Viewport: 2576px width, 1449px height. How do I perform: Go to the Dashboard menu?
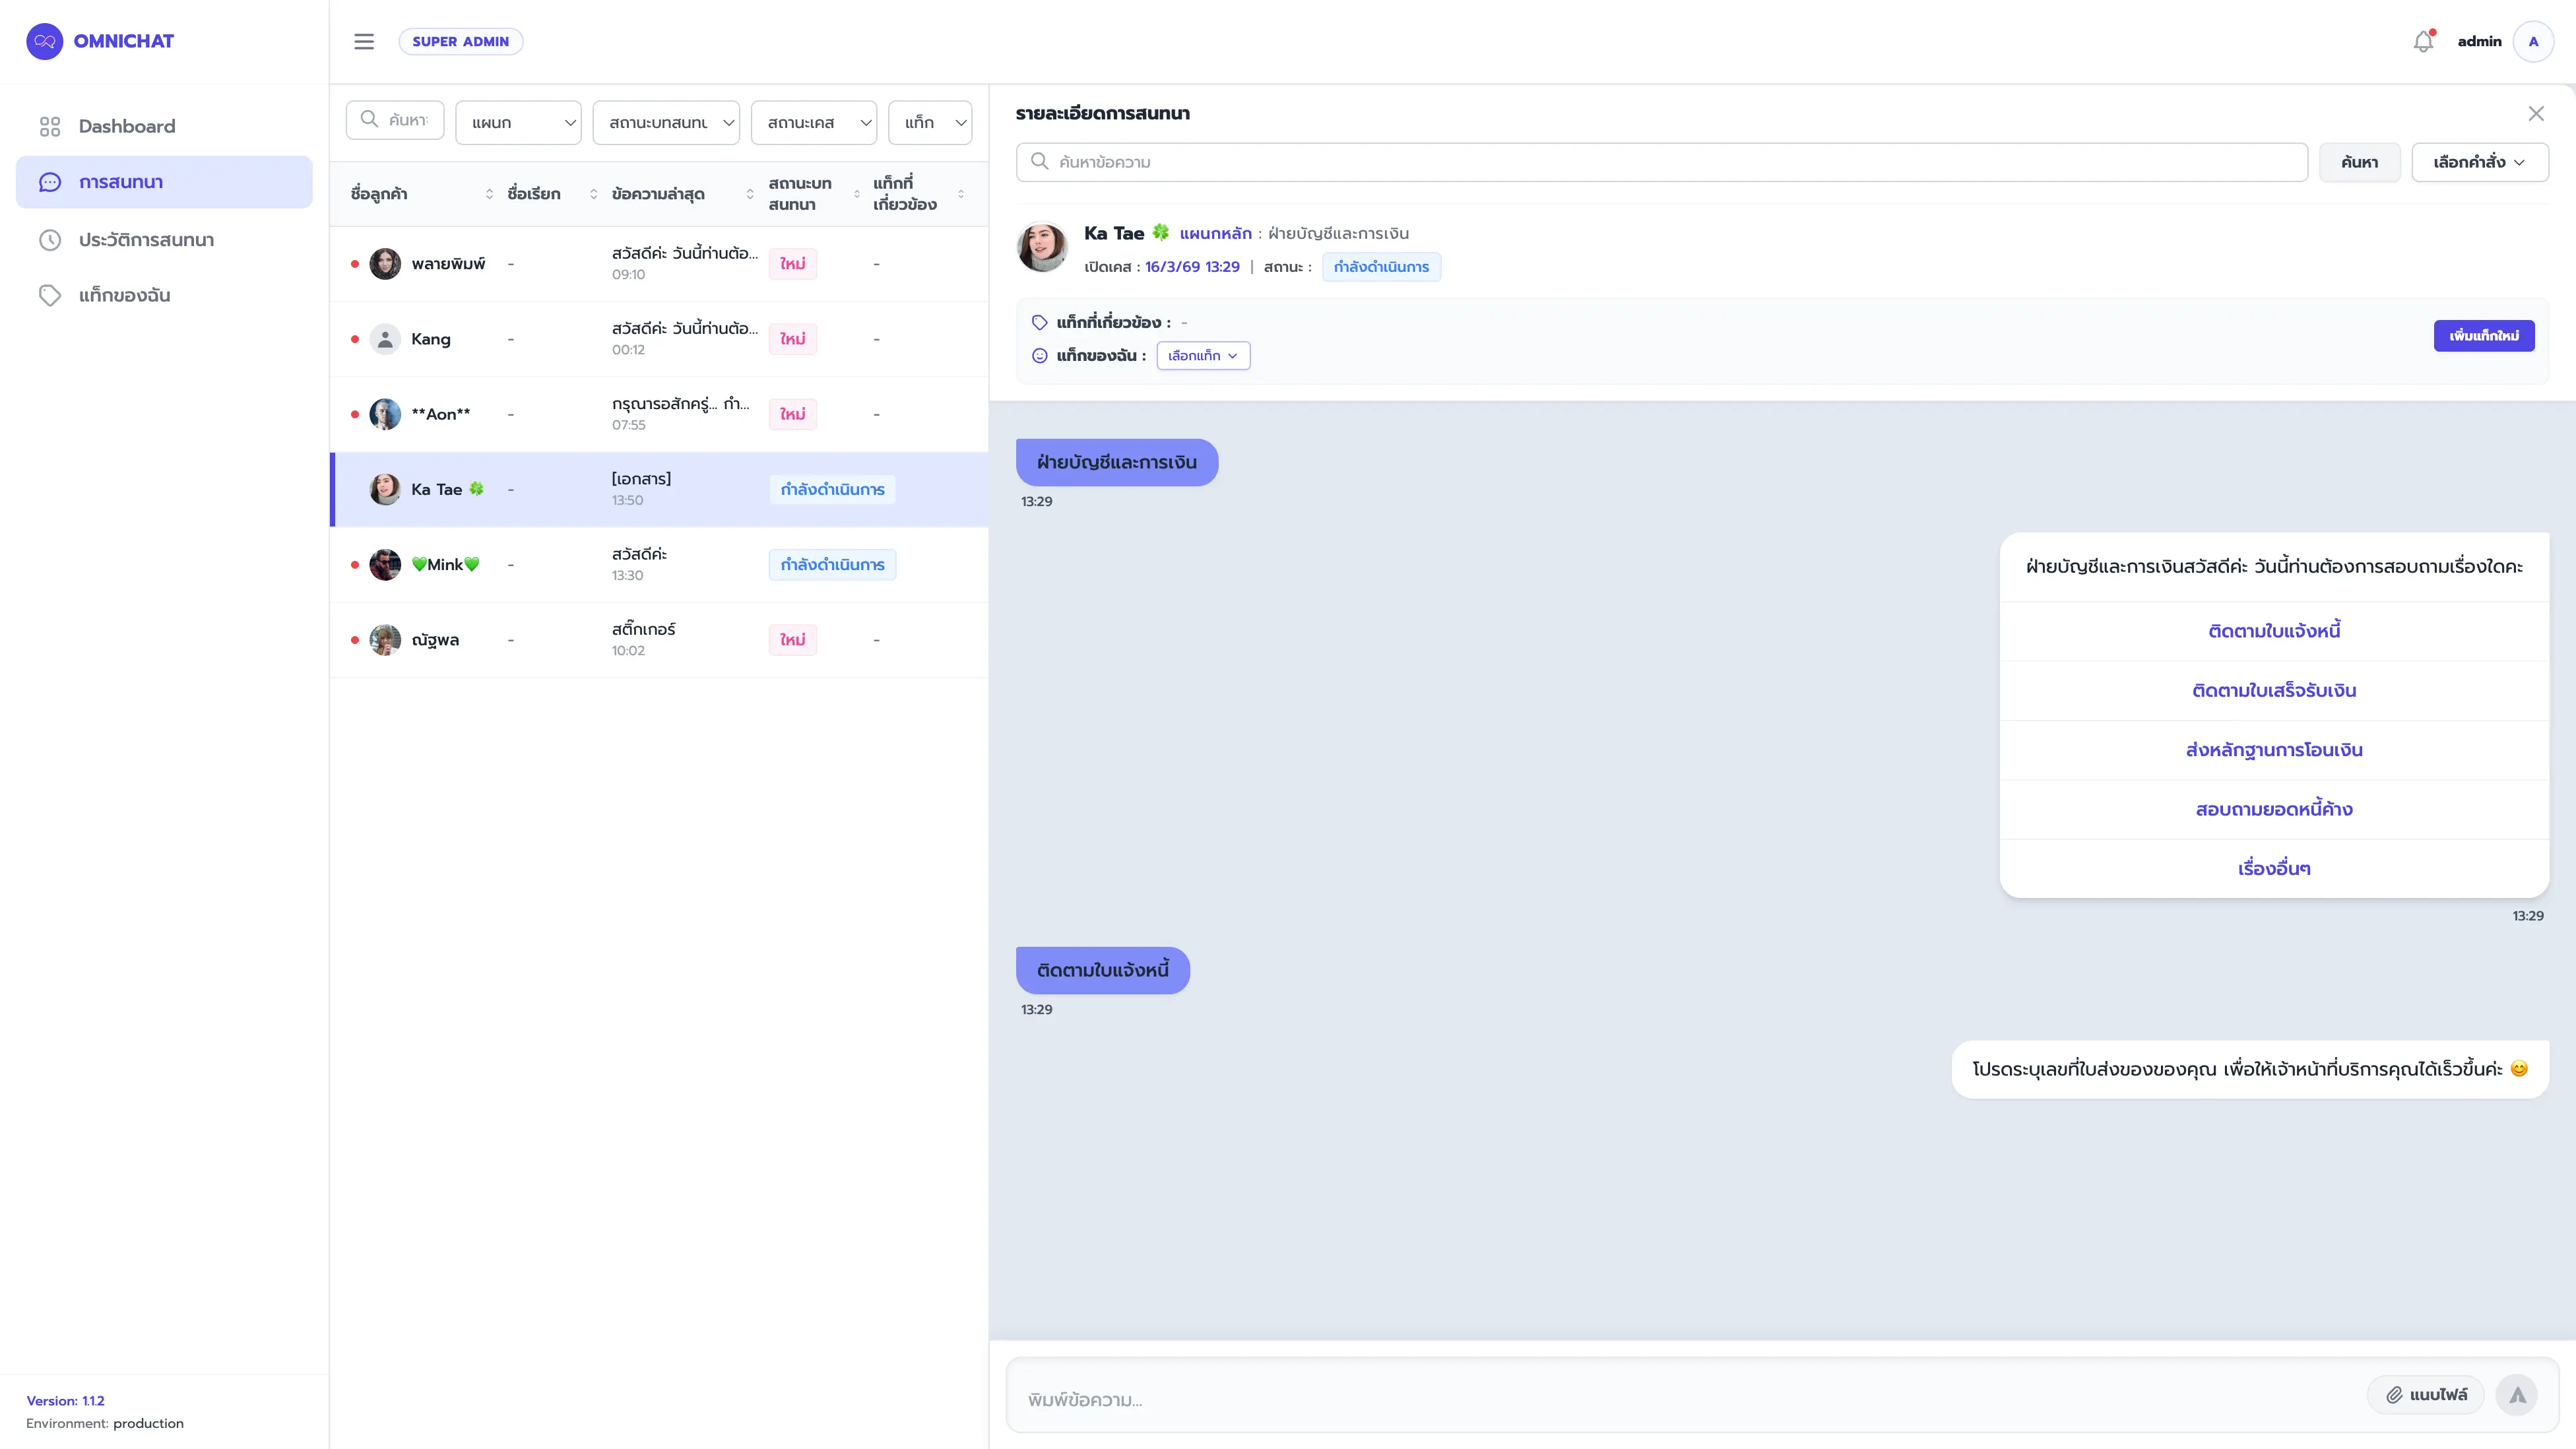[x=126, y=127]
